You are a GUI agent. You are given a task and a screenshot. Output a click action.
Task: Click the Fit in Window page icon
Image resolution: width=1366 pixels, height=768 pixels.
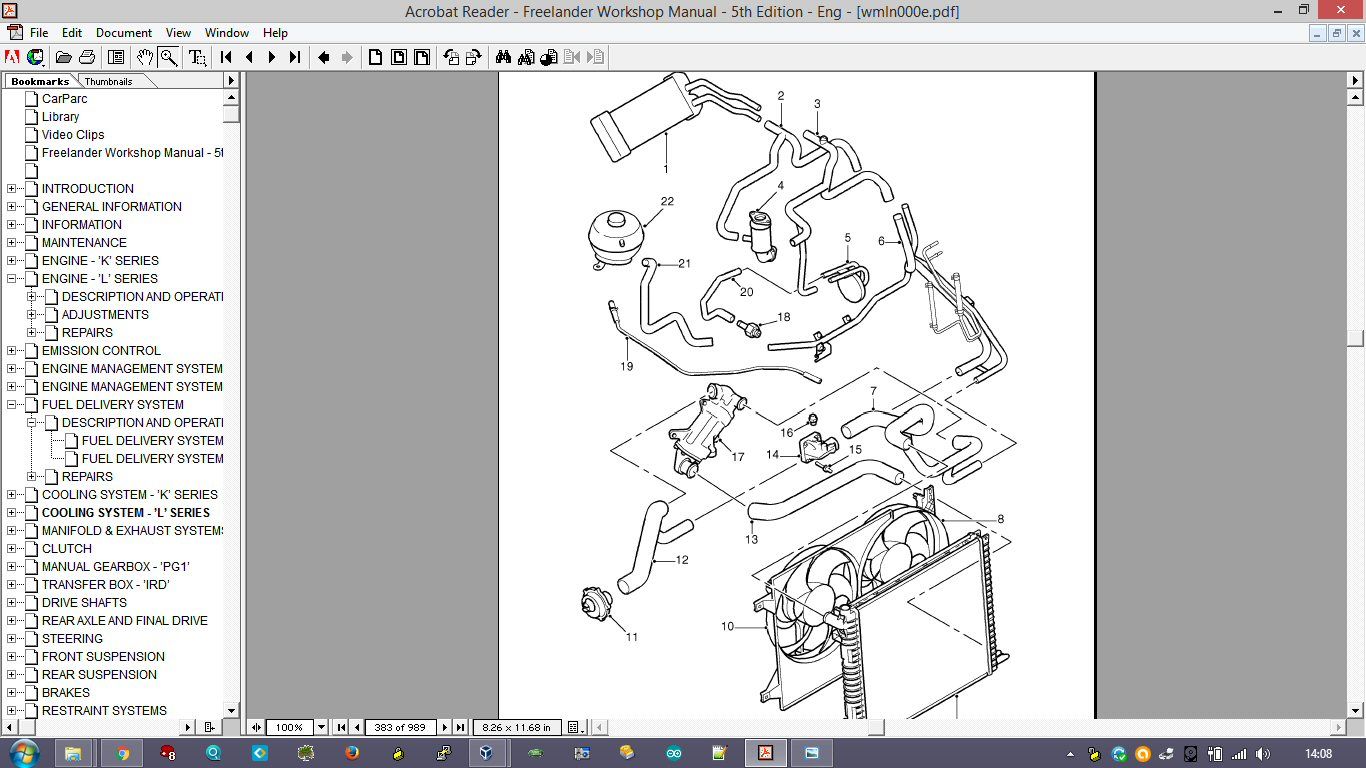click(x=399, y=57)
